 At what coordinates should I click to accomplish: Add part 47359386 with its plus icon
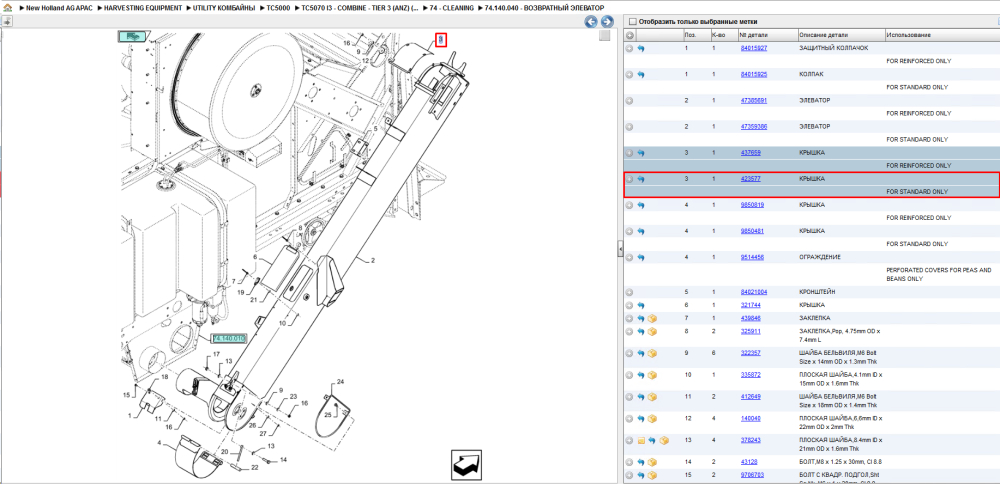629,127
